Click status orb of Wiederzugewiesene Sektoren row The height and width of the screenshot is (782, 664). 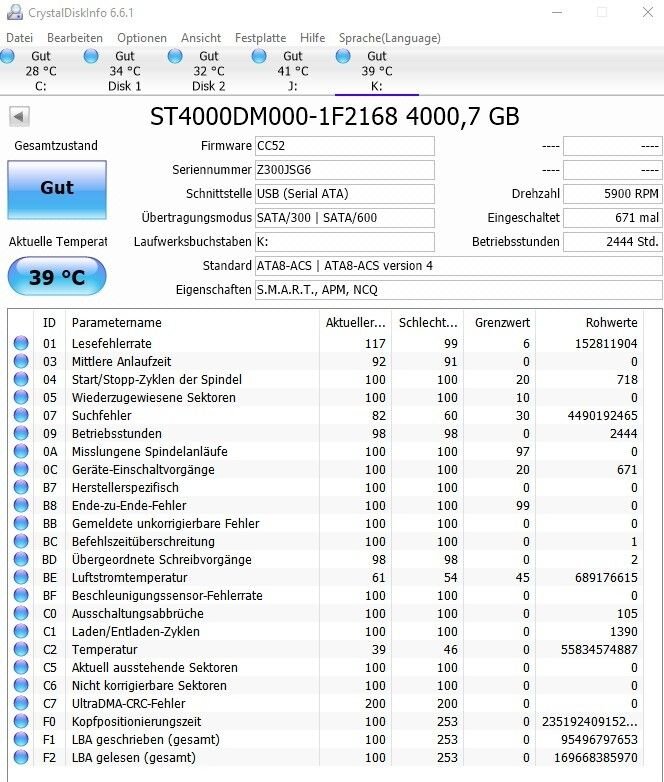click(21, 397)
